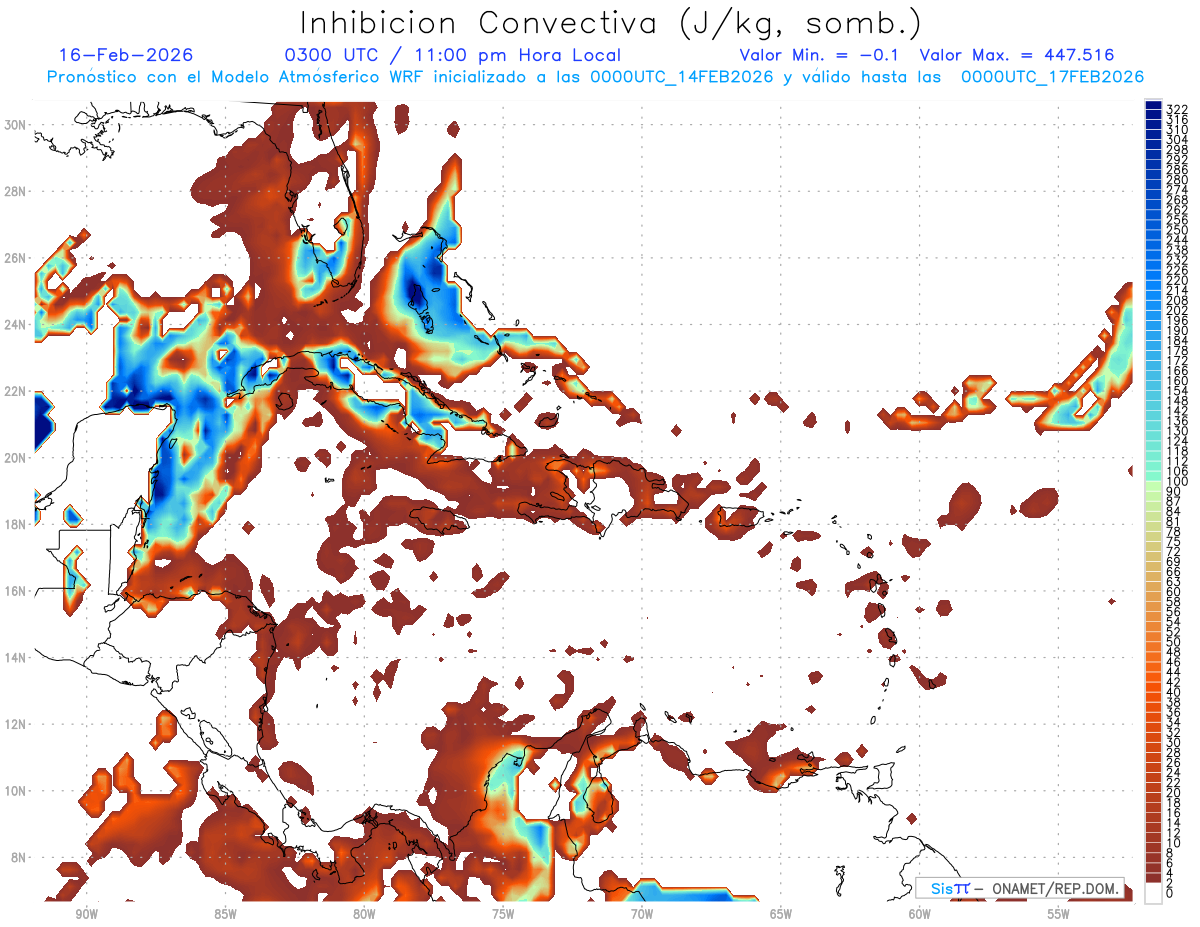Click the 24N latitude label
Image resolution: width=1200 pixels, height=927 pixels.
pyautogui.click(x=17, y=325)
